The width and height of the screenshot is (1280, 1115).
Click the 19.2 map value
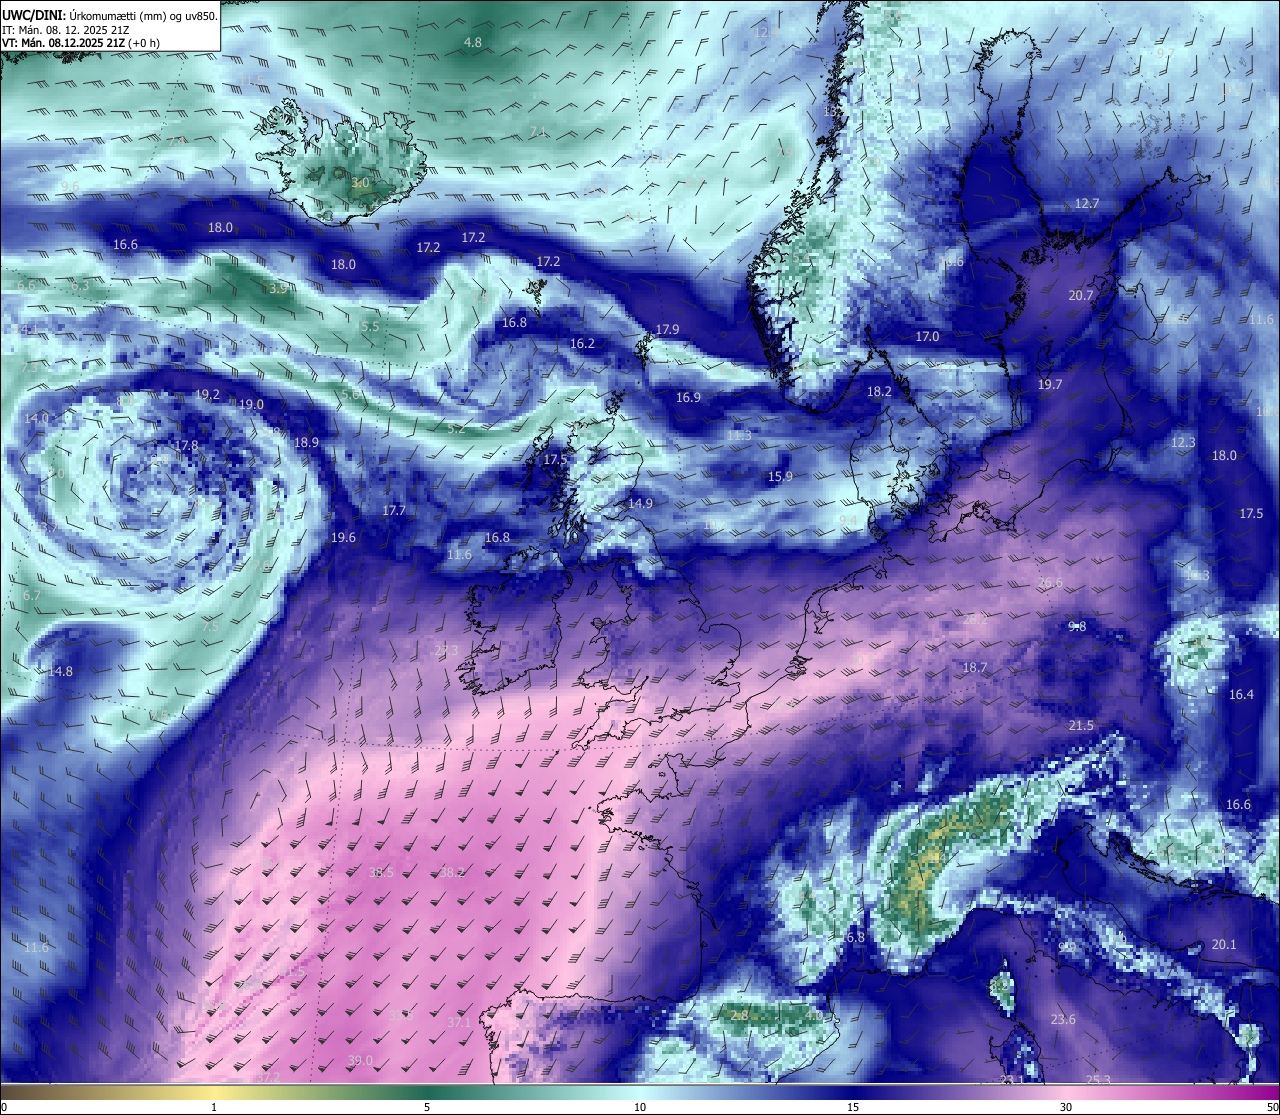[207, 395]
